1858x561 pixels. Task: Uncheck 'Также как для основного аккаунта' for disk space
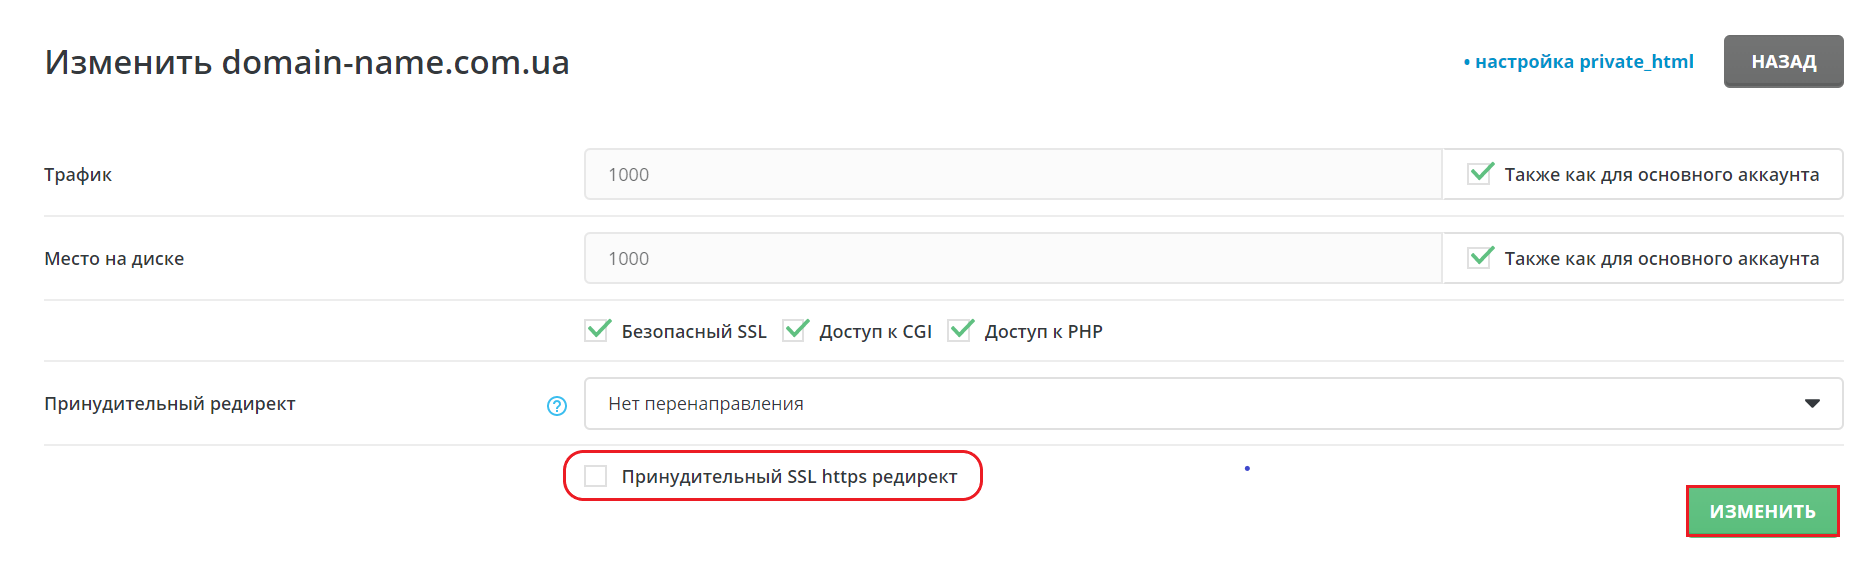1480,257
